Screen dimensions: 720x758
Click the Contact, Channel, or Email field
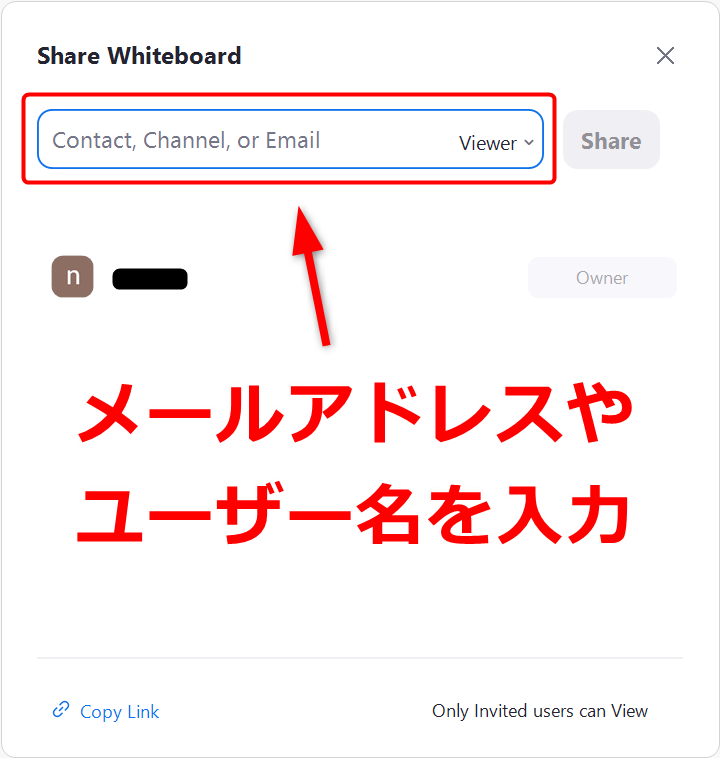[290, 139]
